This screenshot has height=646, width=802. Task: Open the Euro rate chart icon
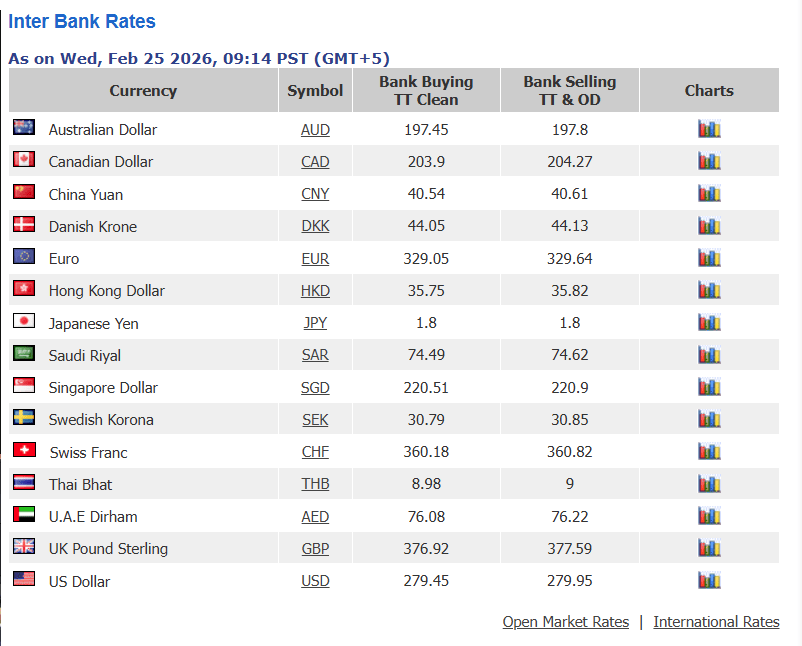tap(709, 258)
